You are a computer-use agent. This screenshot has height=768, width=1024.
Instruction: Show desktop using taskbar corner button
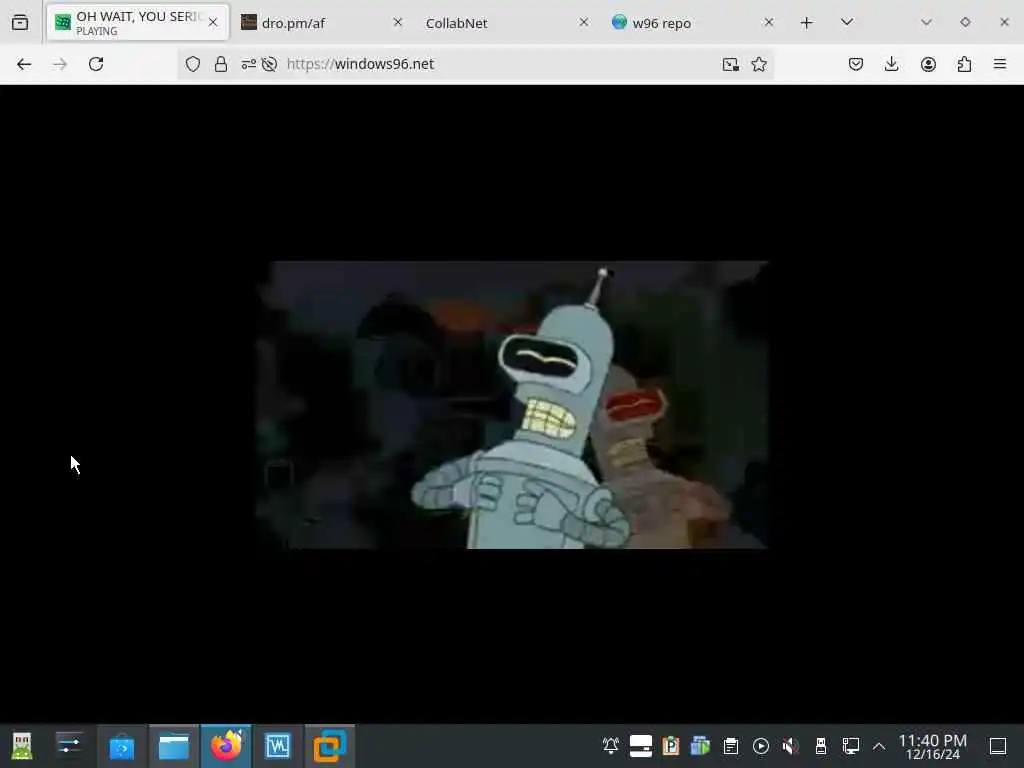click(x=998, y=746)
